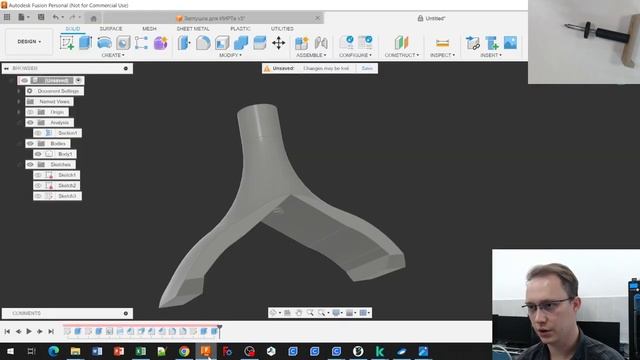Jump to the timeline end

(x=51, y=331)
